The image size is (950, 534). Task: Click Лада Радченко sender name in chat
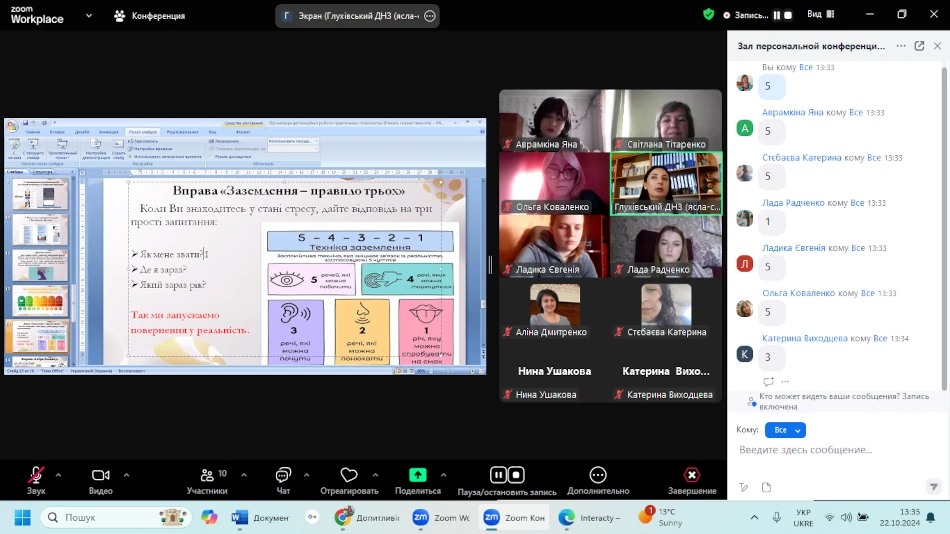(793, 202)
